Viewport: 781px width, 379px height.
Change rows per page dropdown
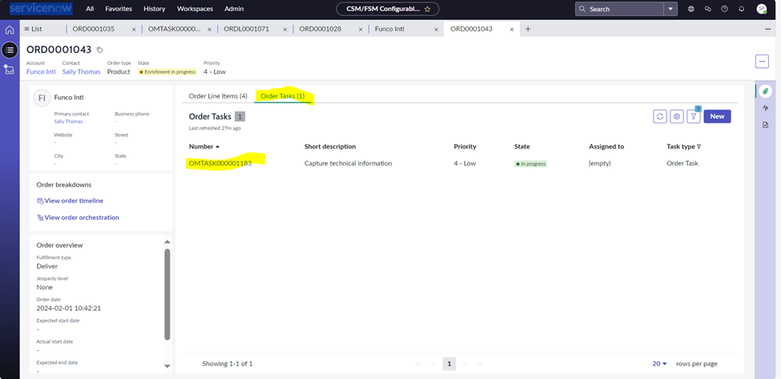659,364
